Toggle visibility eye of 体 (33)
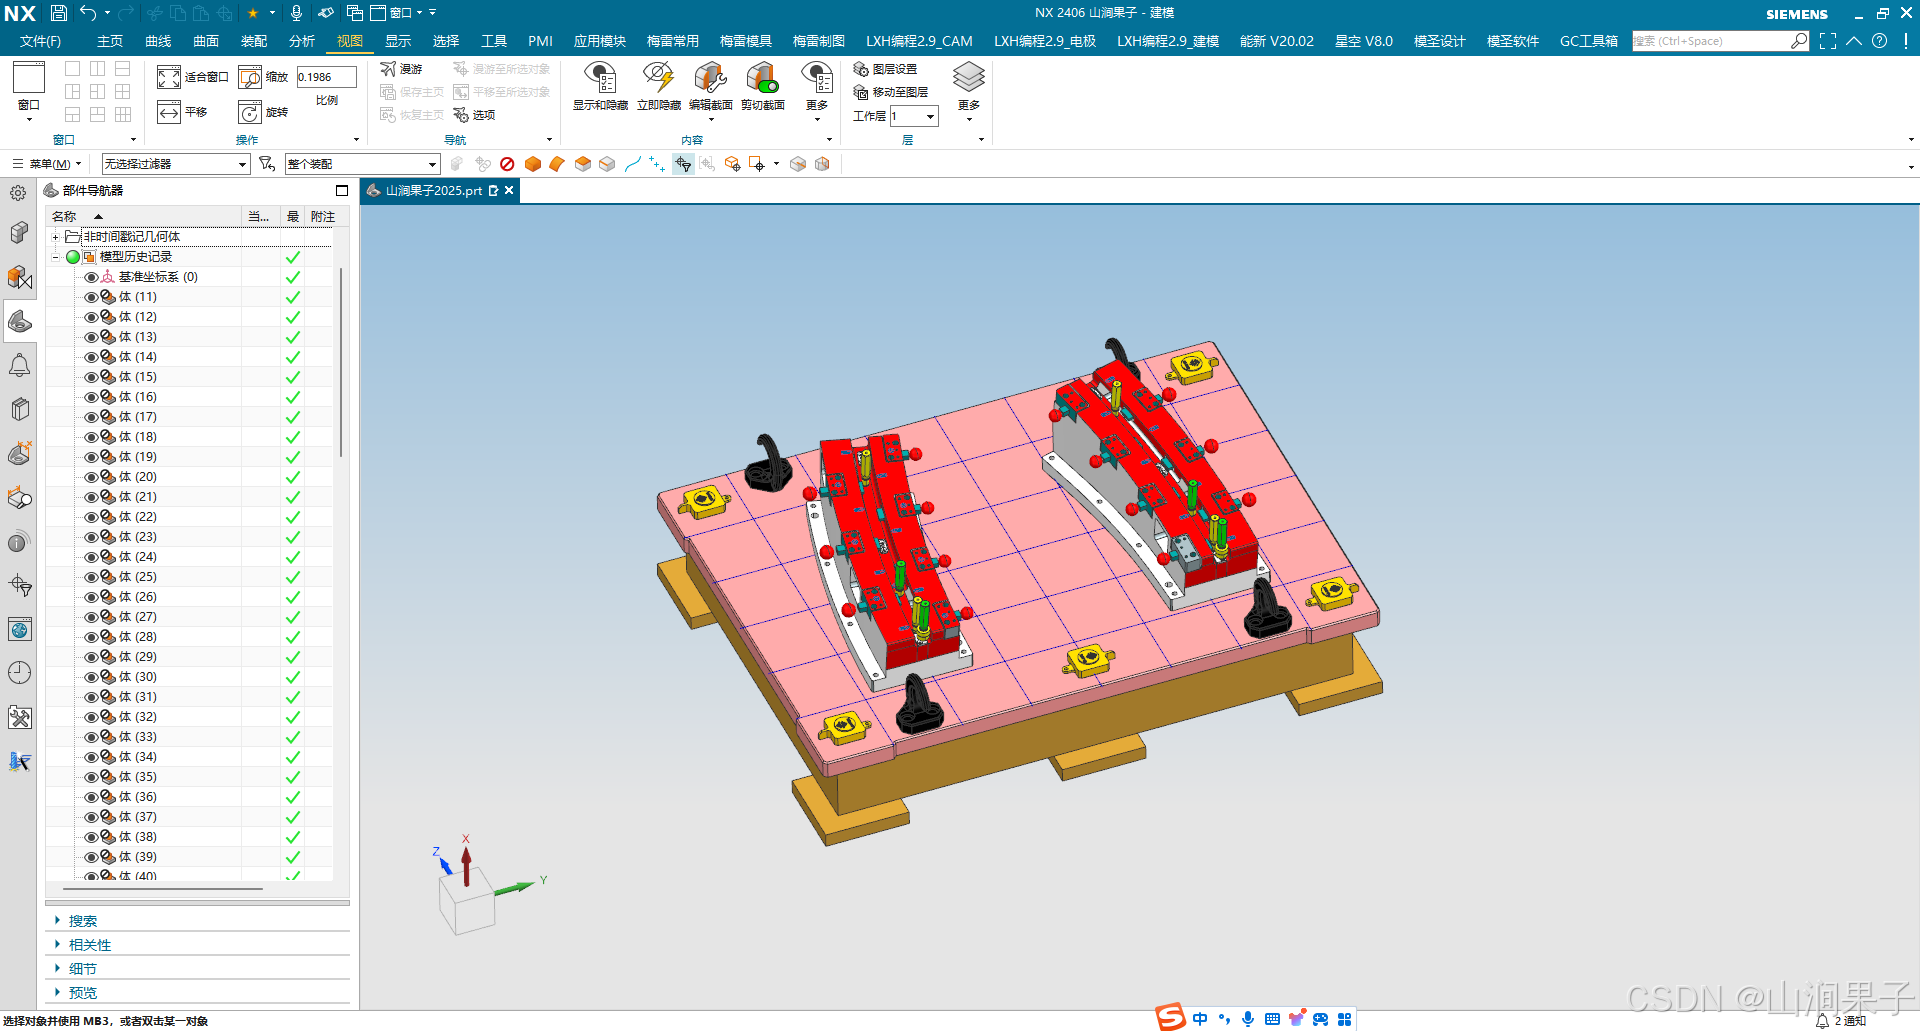The width and height of the screenshot is (1920, 1031). click(x=91, y=737)
